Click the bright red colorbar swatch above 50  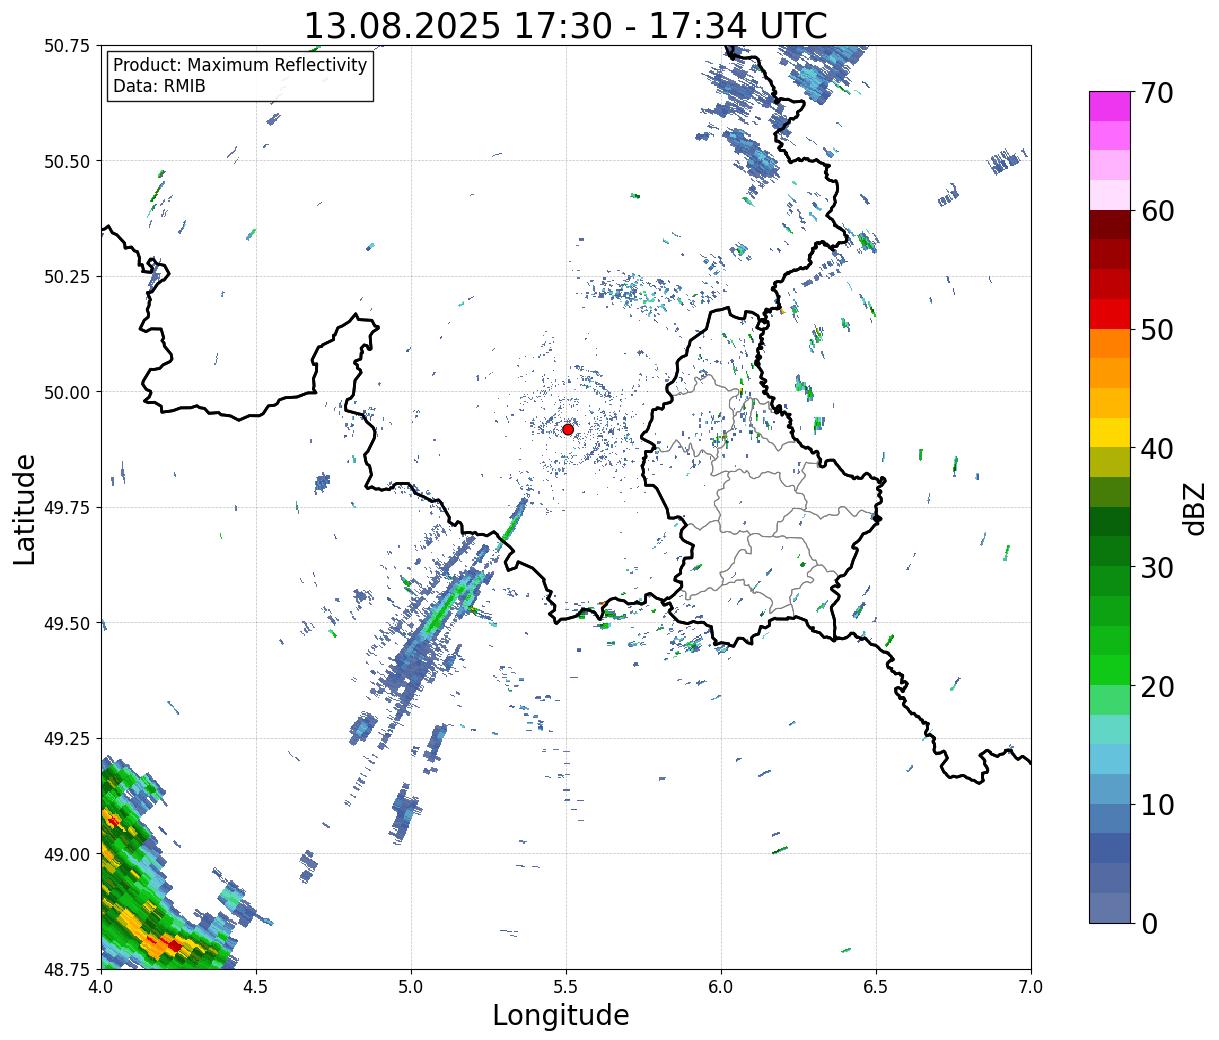point(1110,314)
